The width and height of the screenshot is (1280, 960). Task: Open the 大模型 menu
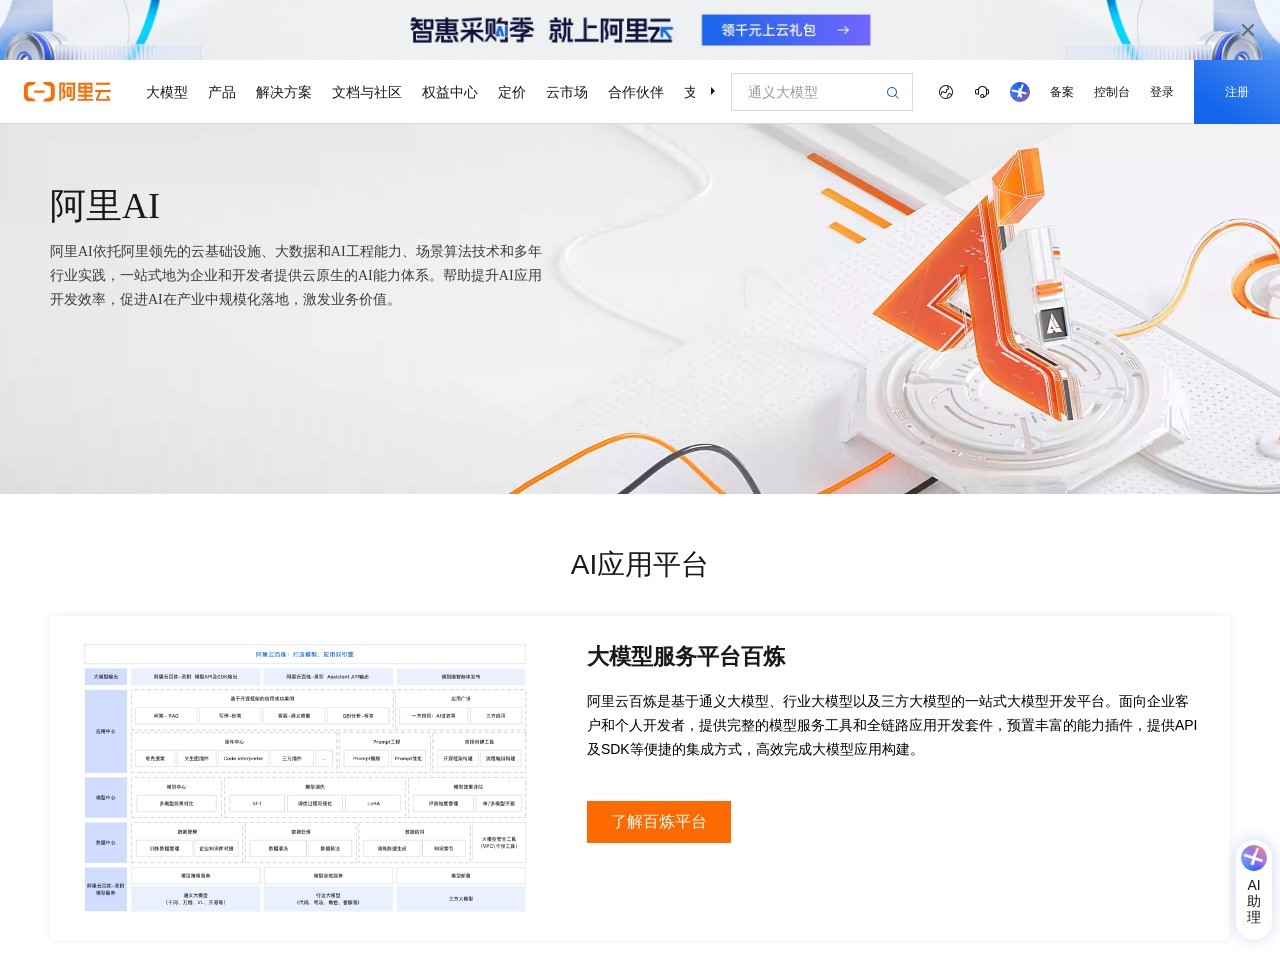coord(167,92)
